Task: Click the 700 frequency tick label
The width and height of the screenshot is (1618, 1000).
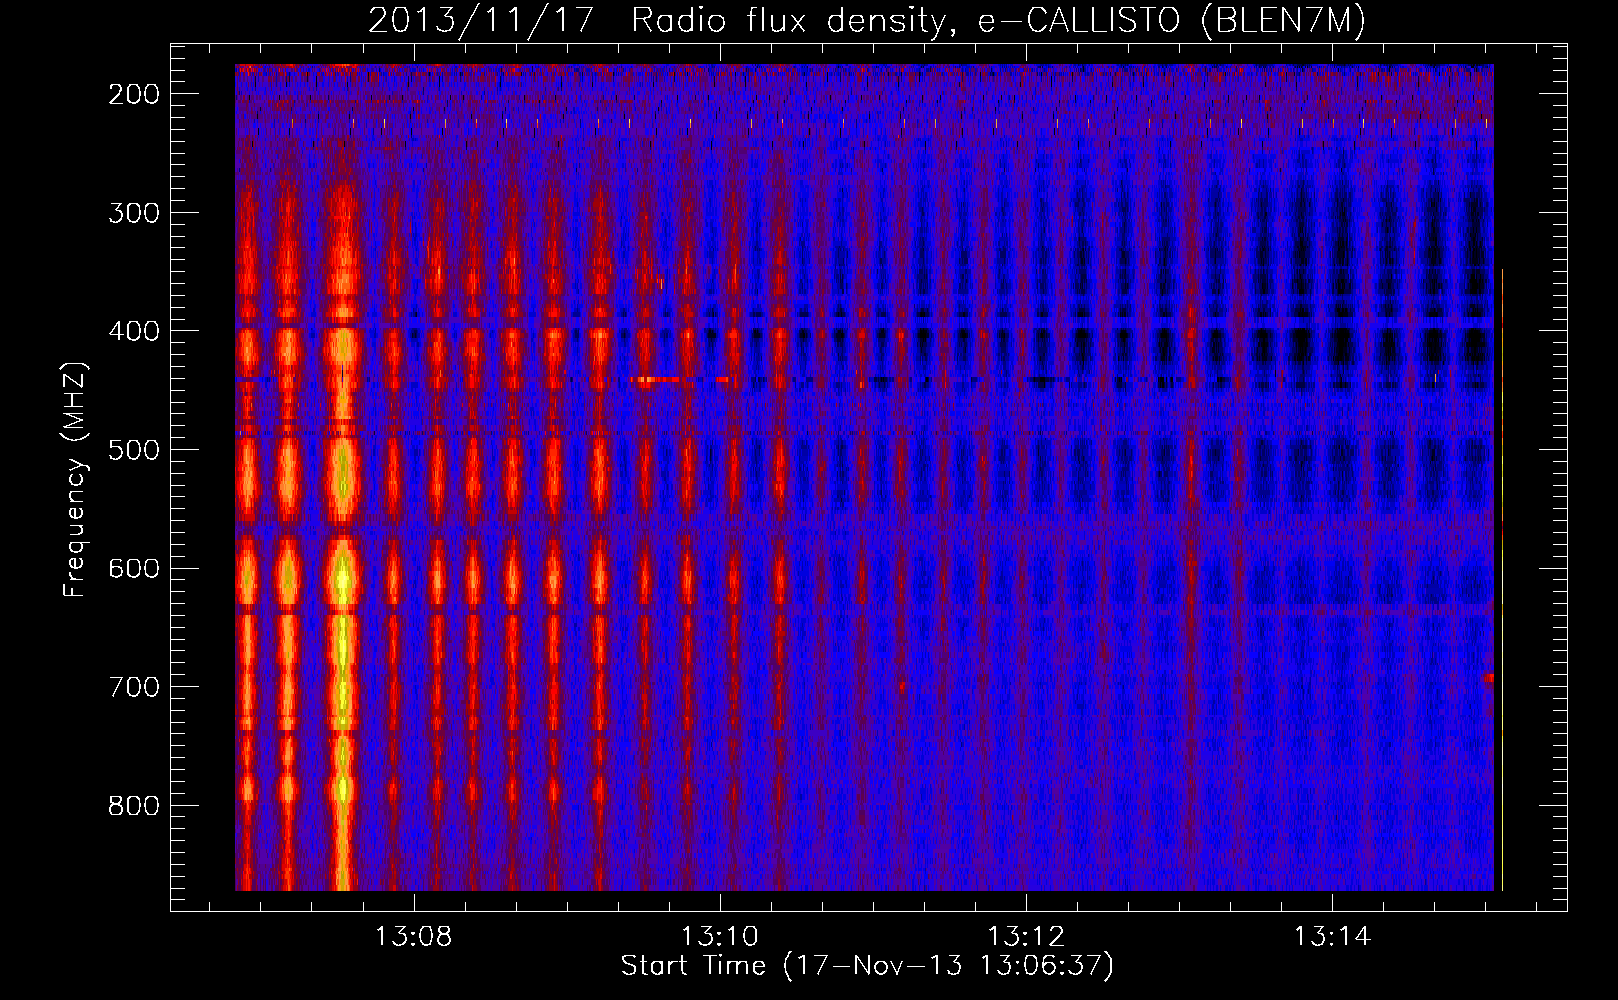Action: tap(133, 687)
